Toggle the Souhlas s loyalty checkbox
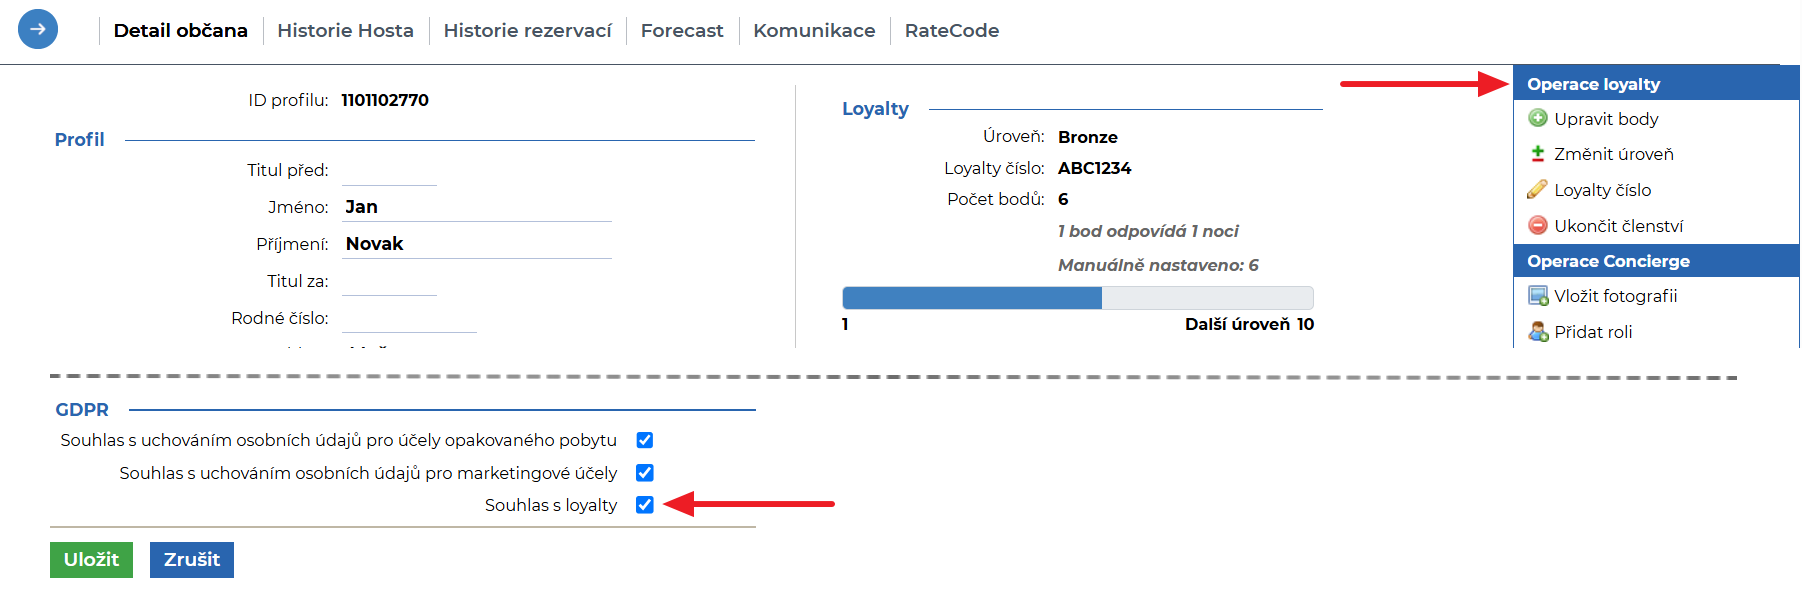Viewport: 1802px width, 598px height. point(645,505)
